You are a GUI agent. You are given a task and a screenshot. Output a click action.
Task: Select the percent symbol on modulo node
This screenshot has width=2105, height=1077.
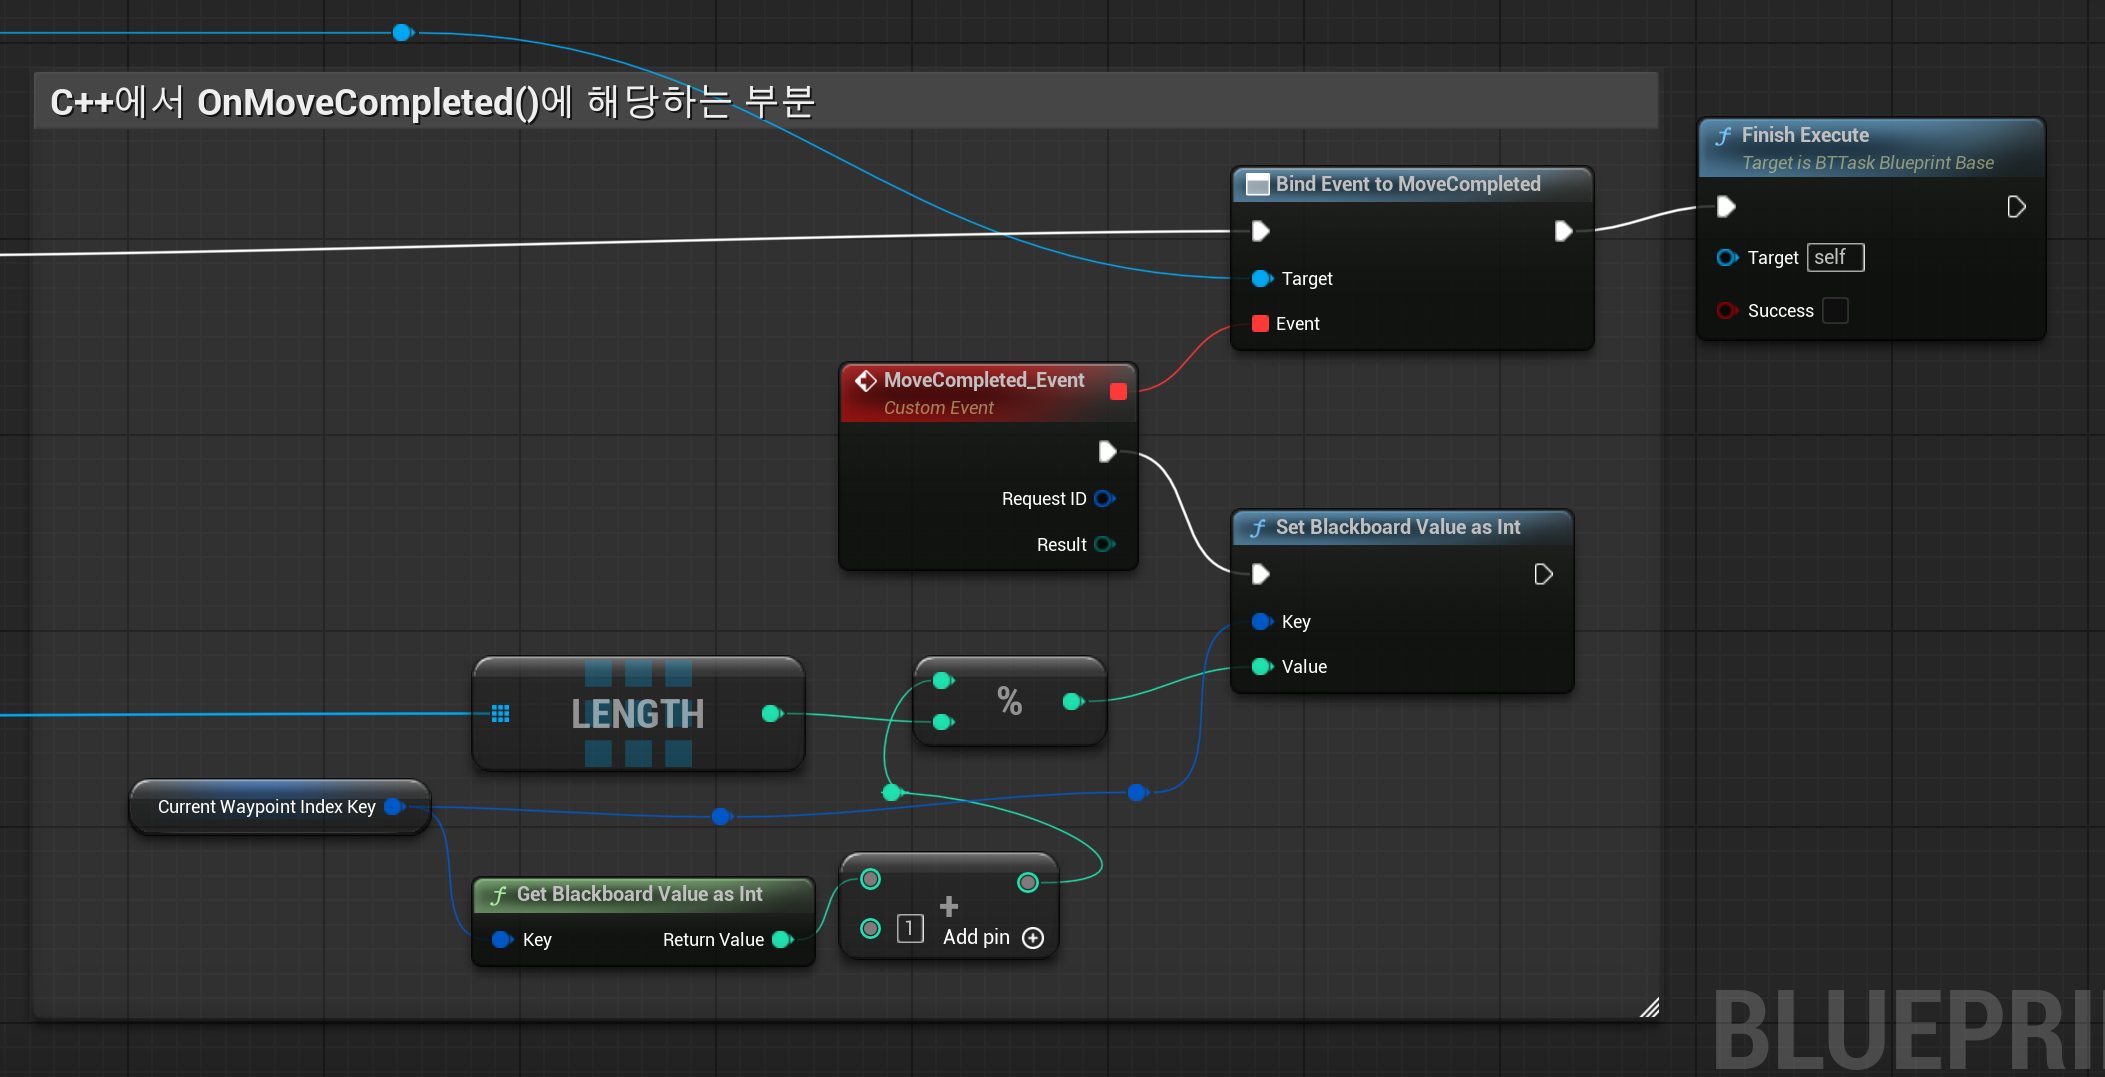pos(1009,701)
